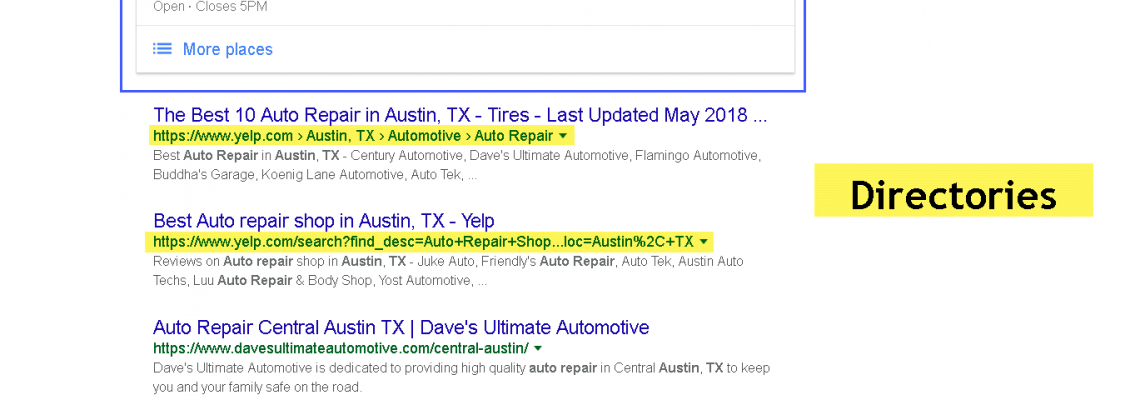The image size is (1140, 400).
Task: Expand dropdown arrow after the Yelp search URL
Action: tap(704, 242)
